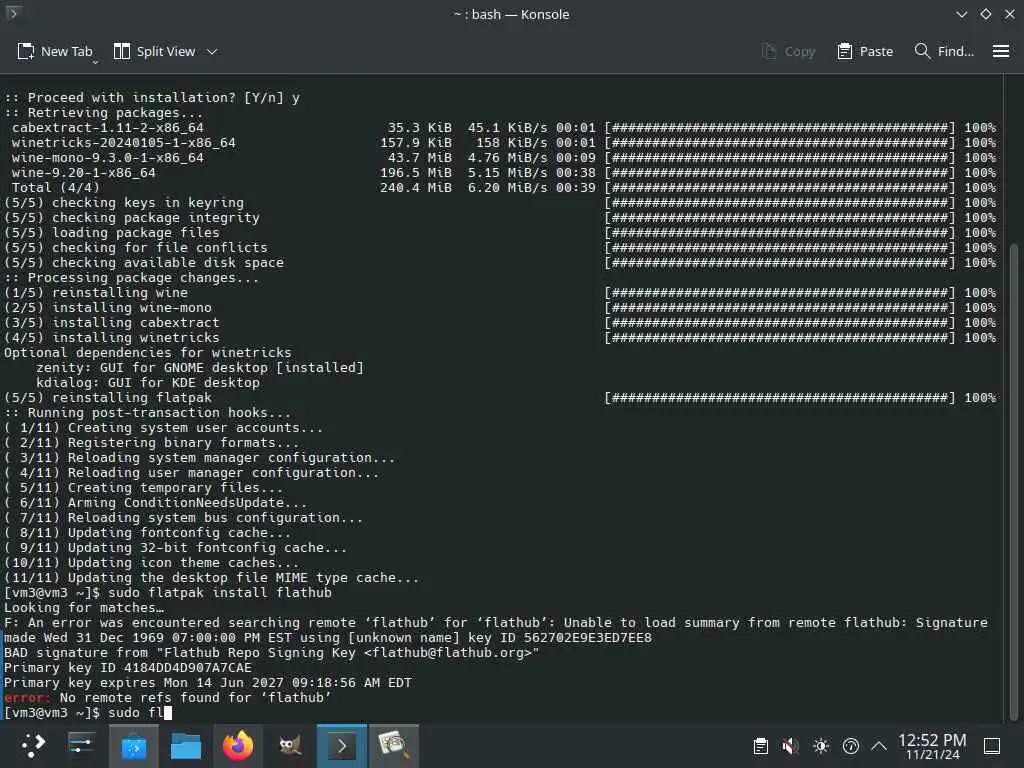Switch to Konsole task in the taskbar
The height and width of the screenshot is (768, 1024).
point(342,746)
